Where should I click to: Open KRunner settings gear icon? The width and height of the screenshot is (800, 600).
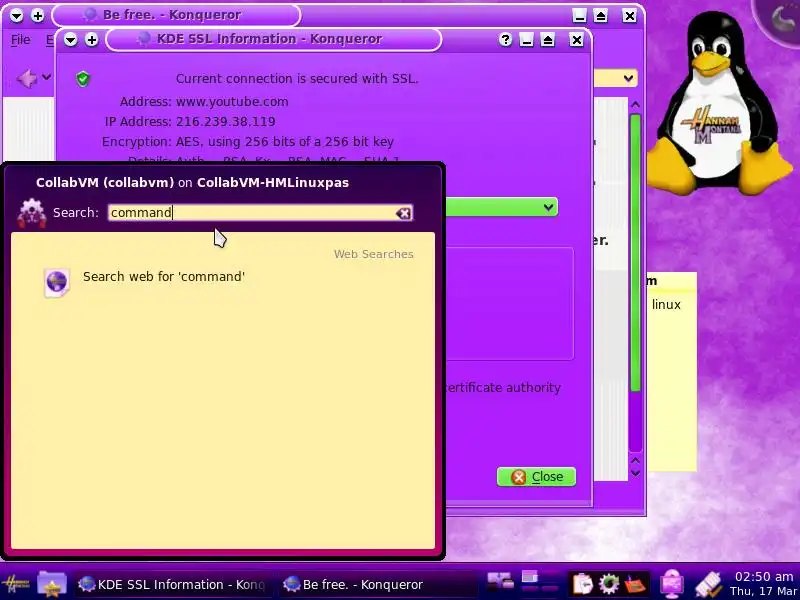[x=31, y=213]
